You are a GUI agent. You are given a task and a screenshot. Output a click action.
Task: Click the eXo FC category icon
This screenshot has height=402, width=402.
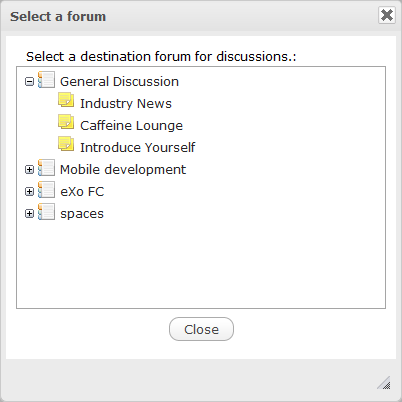(x=46, y=190)
